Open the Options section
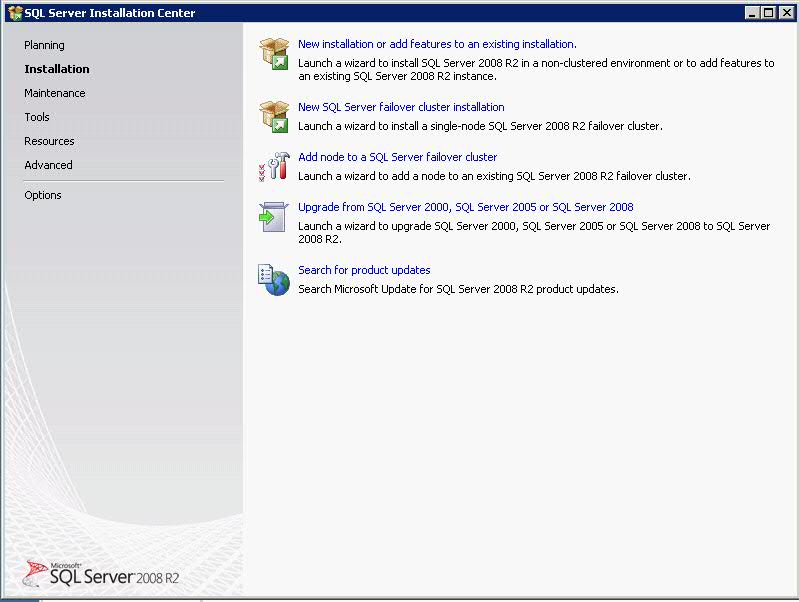 coord(43,195)
